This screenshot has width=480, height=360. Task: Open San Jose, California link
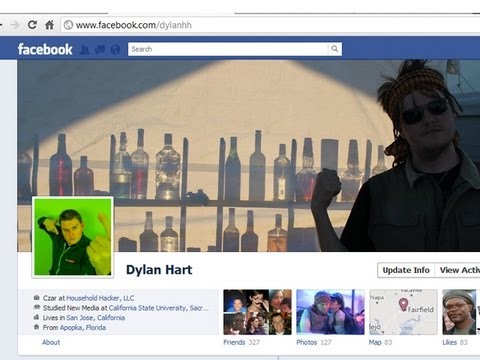[96, 318]
